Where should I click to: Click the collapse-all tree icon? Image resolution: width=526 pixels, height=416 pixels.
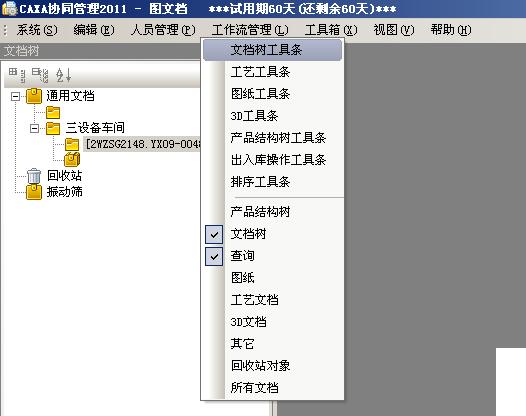pyautogui.click(x=40, y=74)
